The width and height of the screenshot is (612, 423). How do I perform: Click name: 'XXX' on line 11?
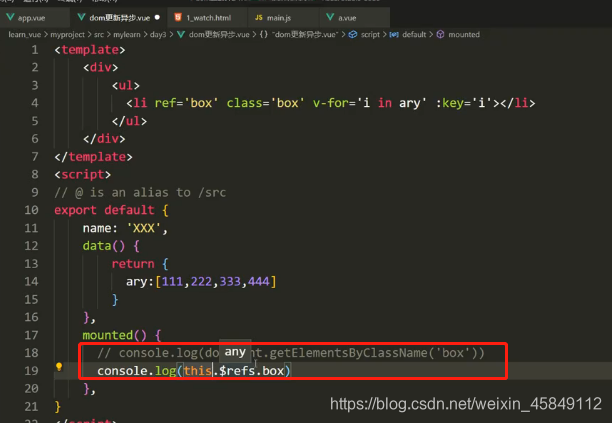[x=125, y=228]
